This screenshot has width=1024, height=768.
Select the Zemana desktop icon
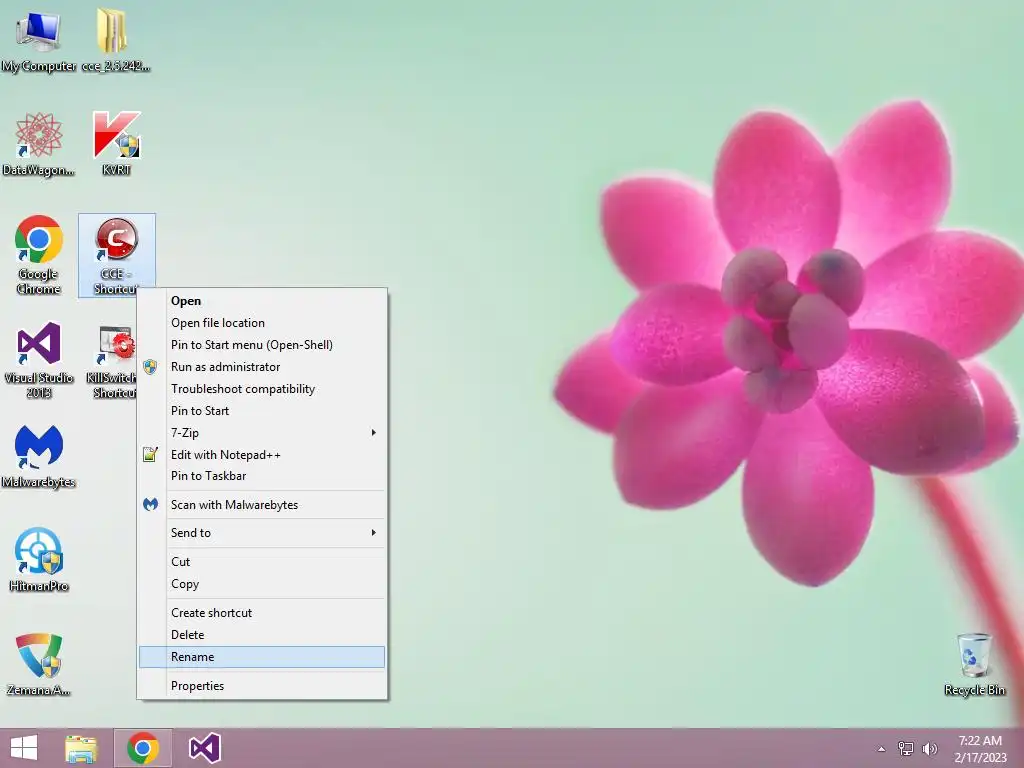point(39,665)
